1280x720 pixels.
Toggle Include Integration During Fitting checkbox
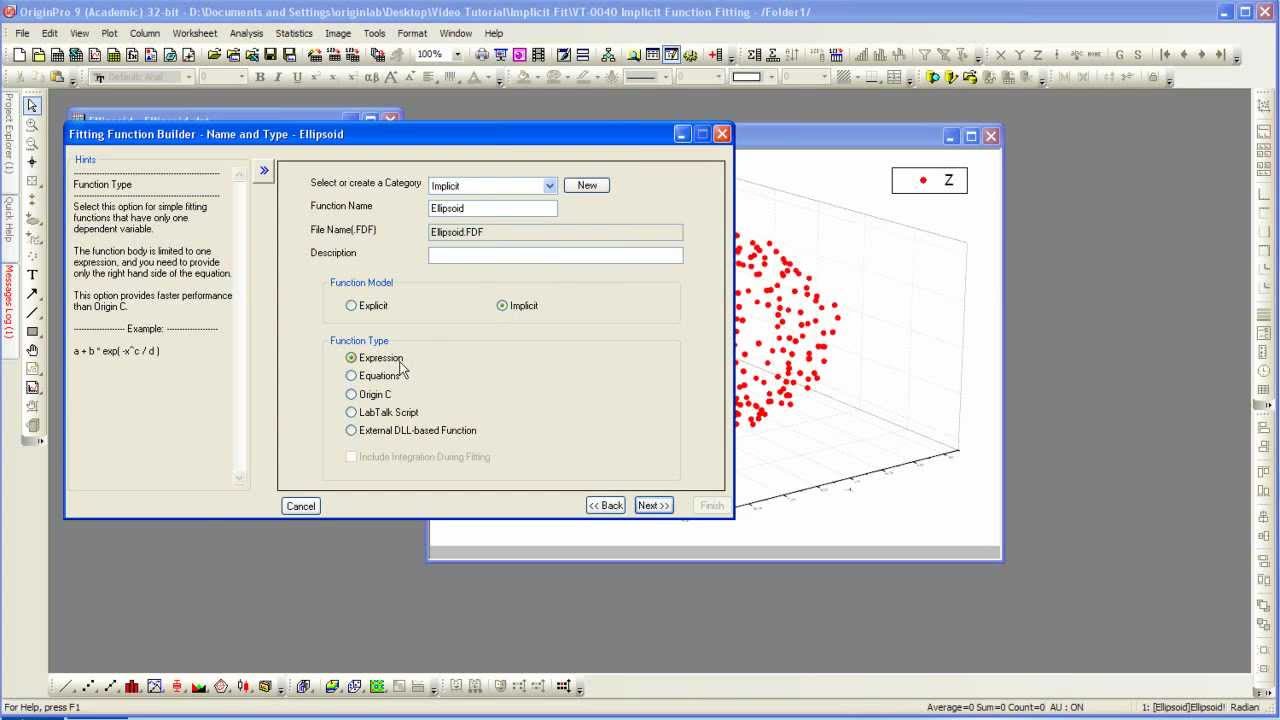pos(351,457)
